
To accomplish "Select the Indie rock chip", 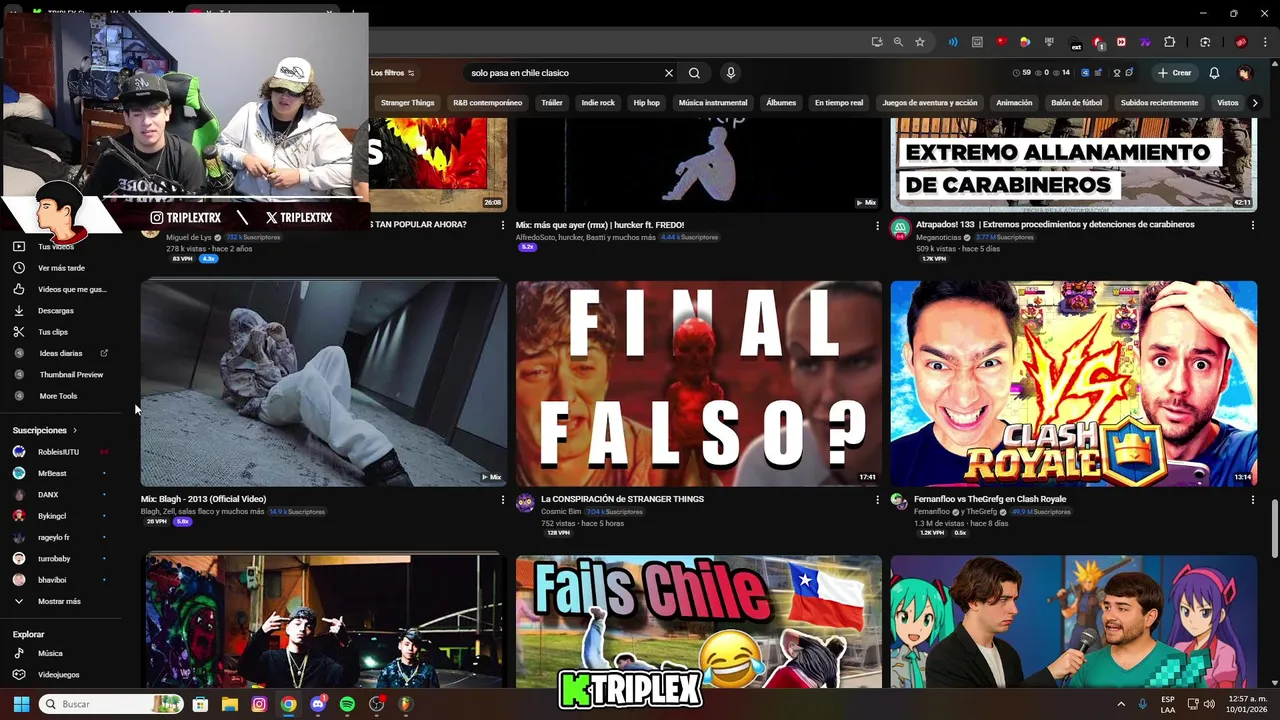I will point(598,103).
